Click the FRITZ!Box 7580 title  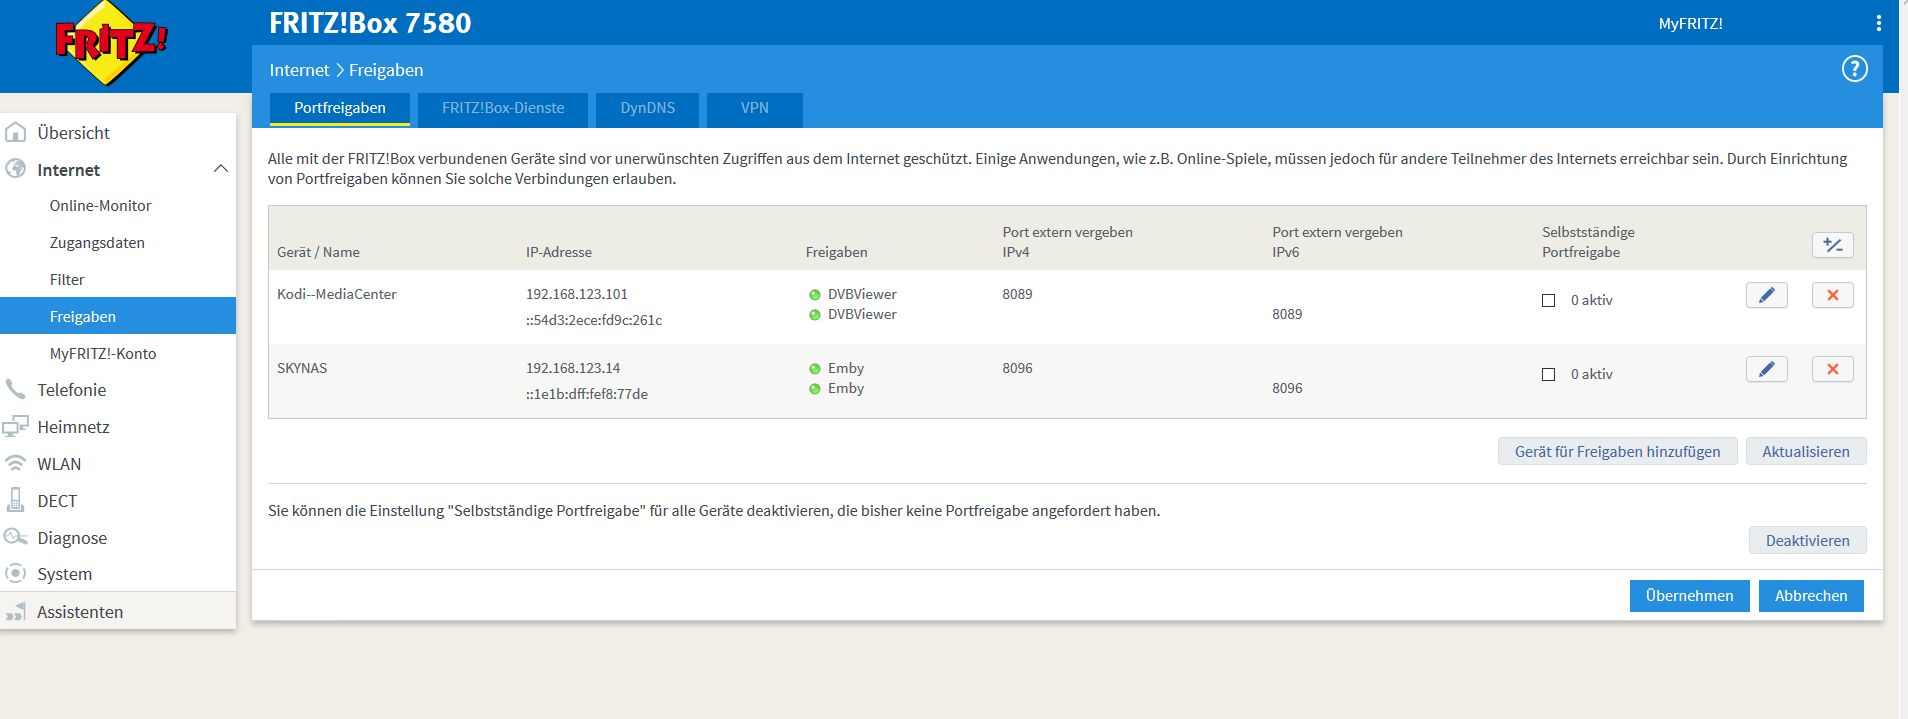pos(370,23)
